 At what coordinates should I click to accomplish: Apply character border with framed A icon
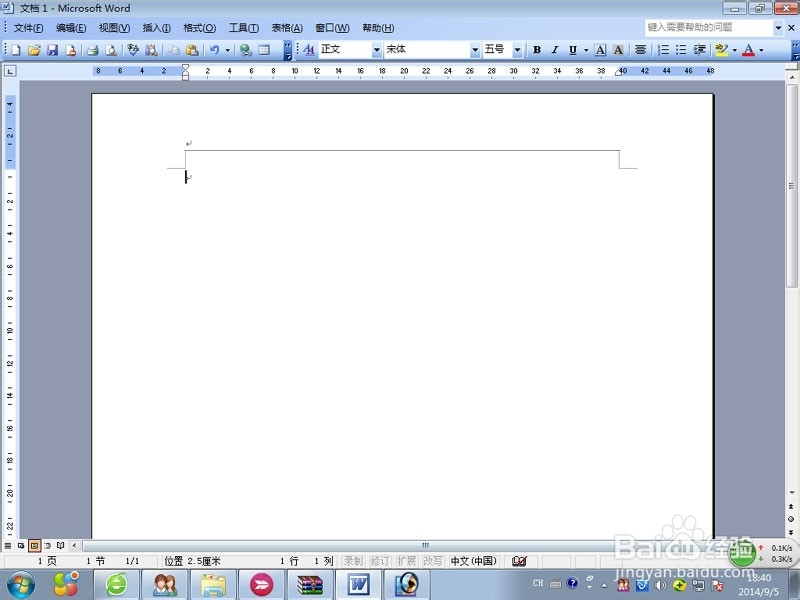[601, 50]
